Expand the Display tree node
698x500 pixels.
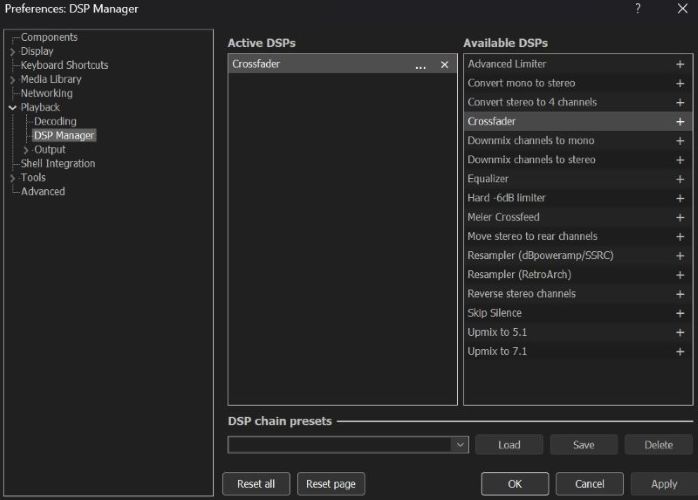[x=13, y=52]
